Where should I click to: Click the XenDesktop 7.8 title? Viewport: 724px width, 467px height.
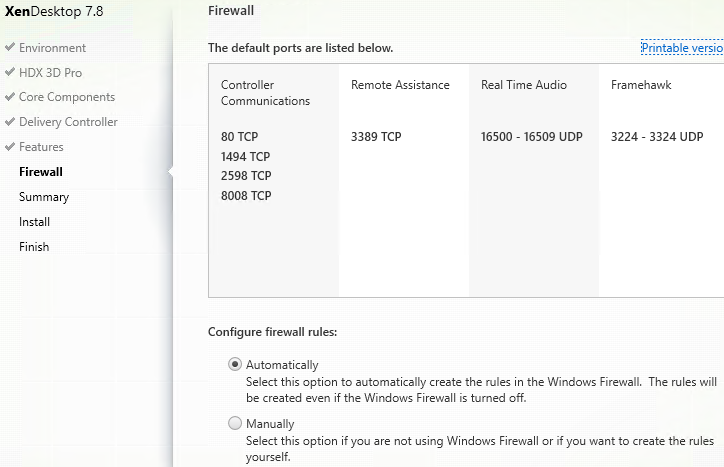[x=54, y=11]
